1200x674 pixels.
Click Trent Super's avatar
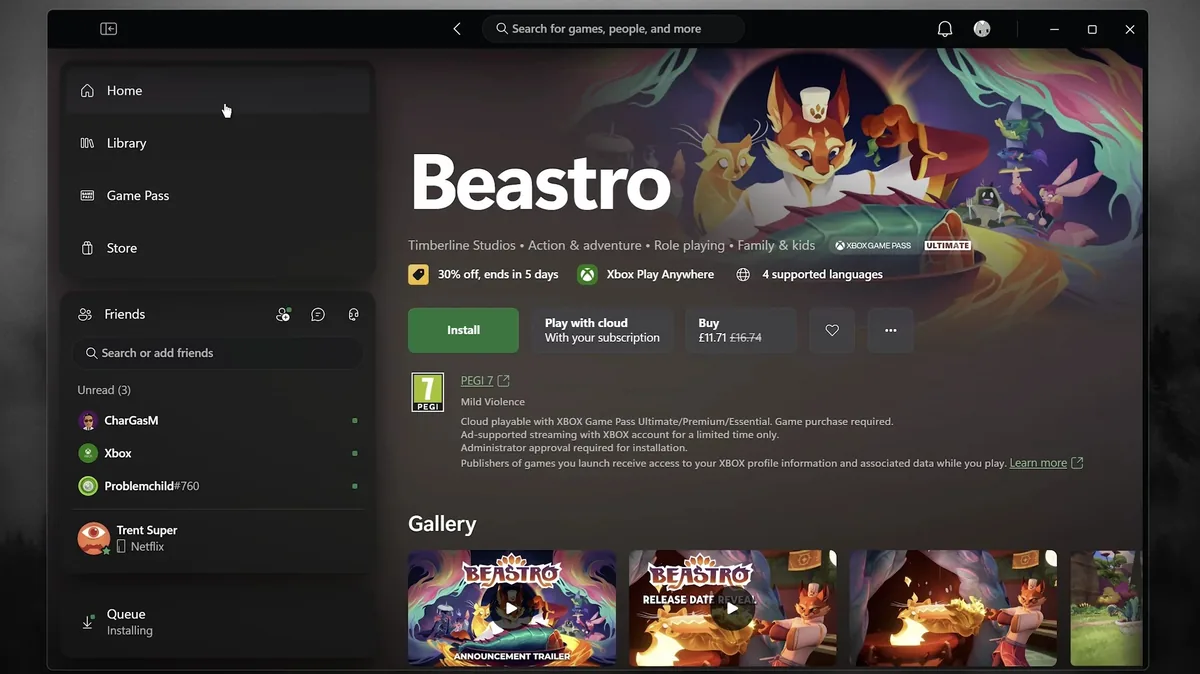[x=93, y=538]
